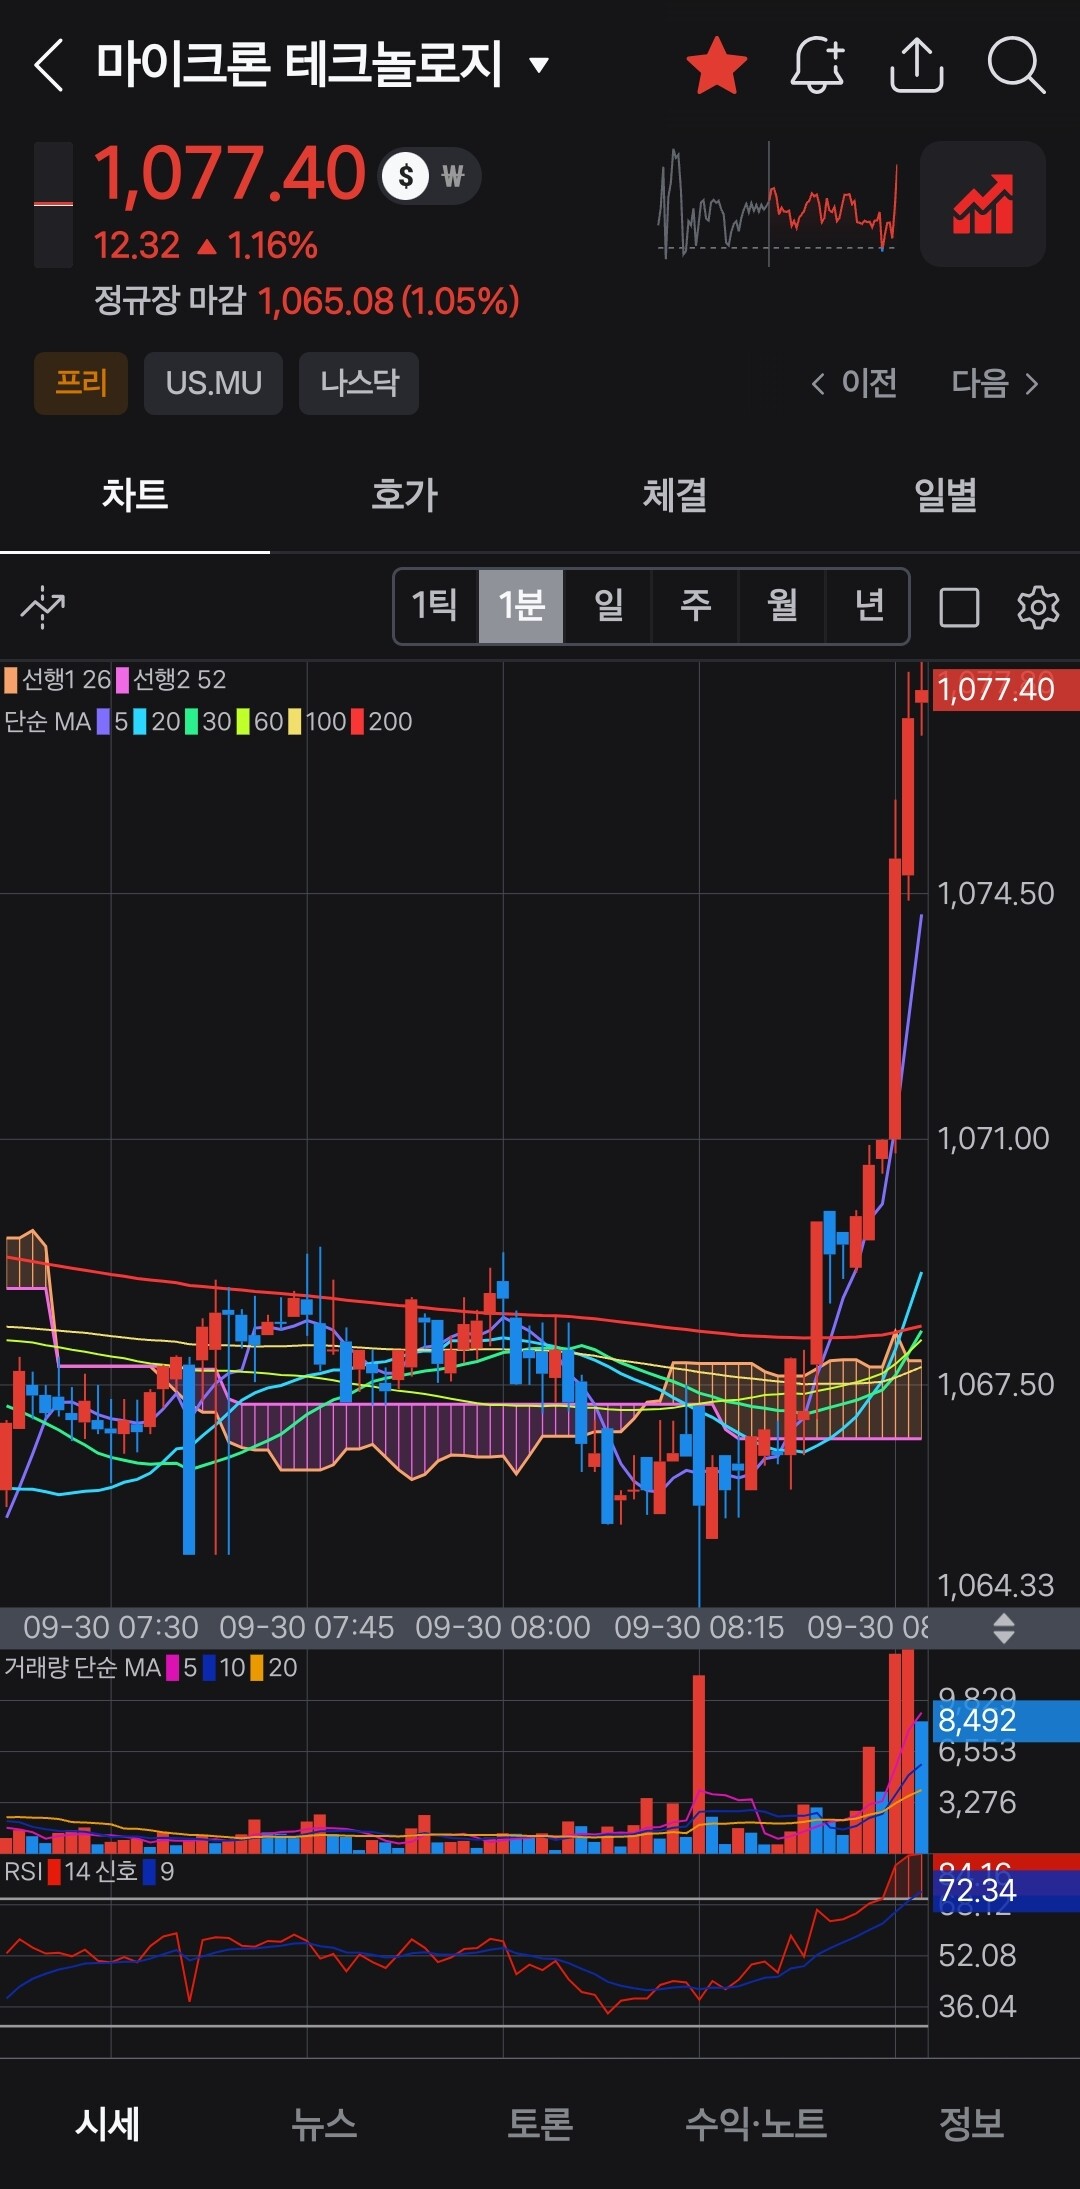This screenshot has height=2189, width=1080.
Task: Tap the US.MU ticker button
Action: pos(213,383)
